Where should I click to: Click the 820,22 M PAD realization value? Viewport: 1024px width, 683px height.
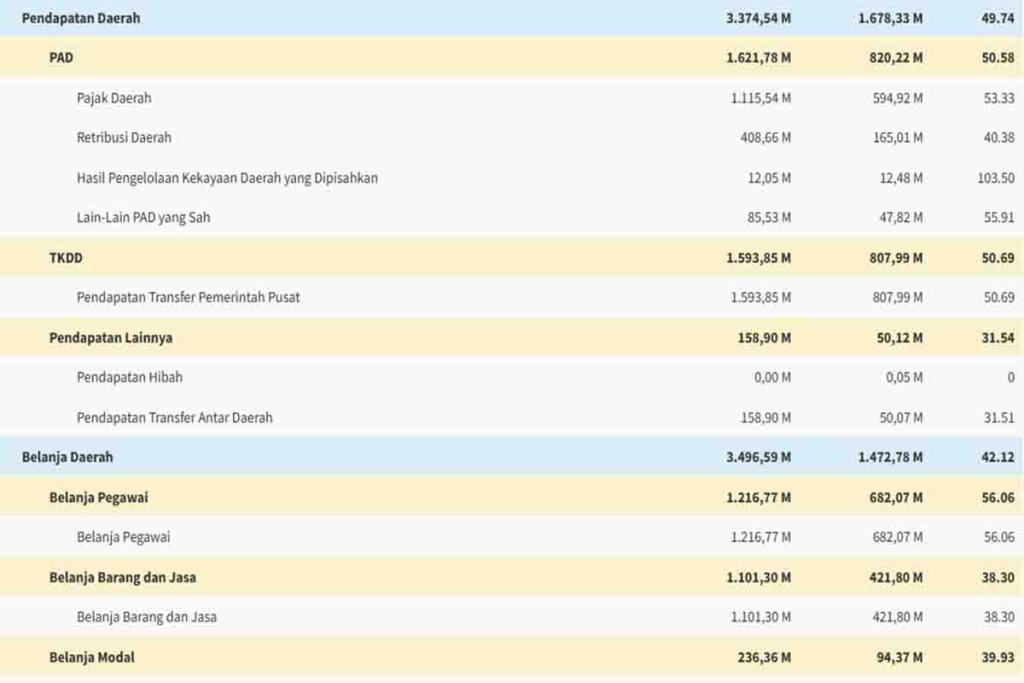(x=896, y=57)
